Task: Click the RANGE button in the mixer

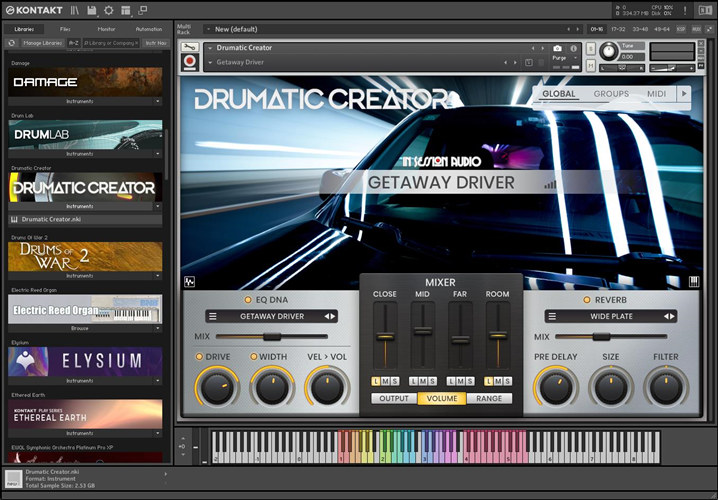Action: [489, 398]
